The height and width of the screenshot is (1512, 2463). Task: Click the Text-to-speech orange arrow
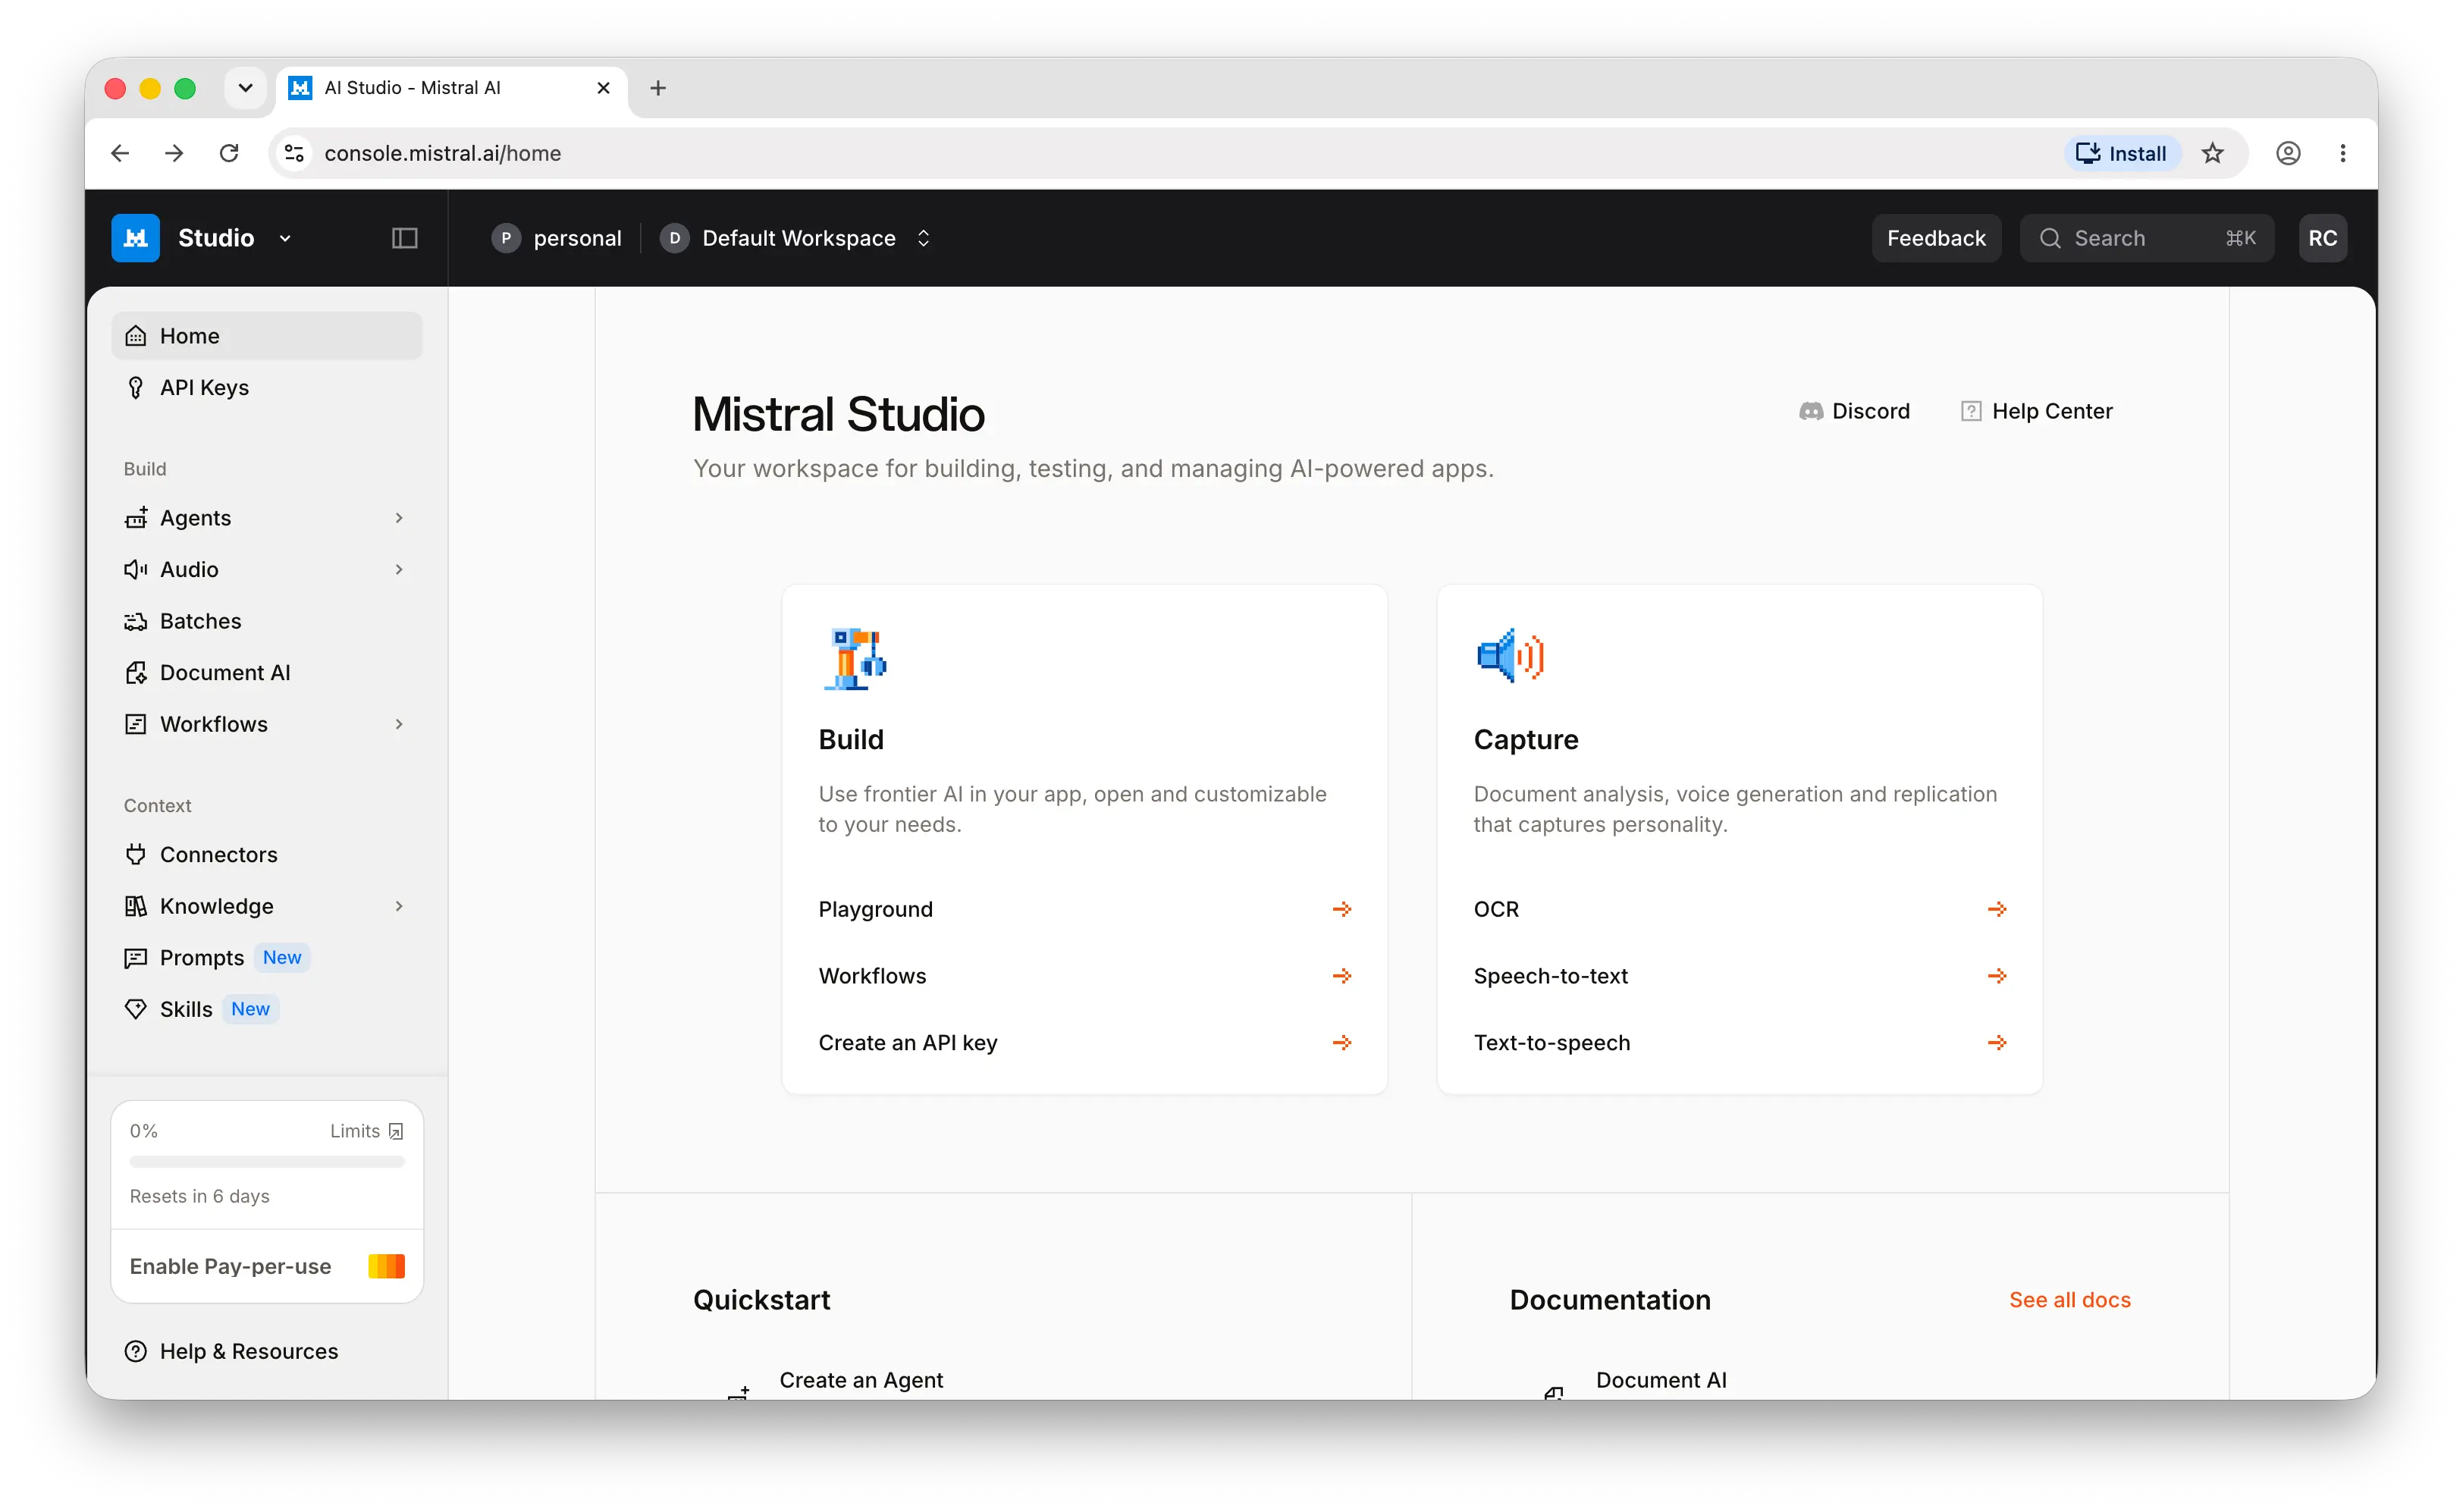(x=1997, y=1043)
